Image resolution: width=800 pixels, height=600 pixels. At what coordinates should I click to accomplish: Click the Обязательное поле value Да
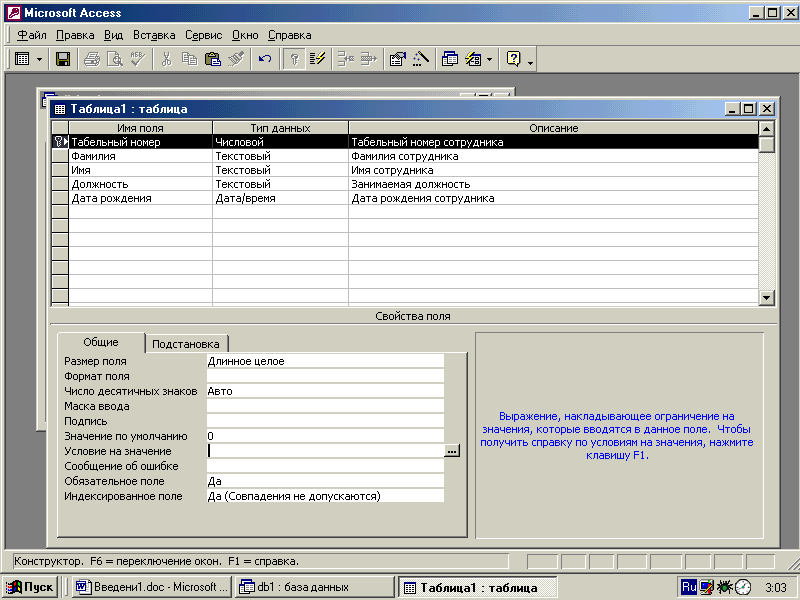pyautogui.click(x=325, y=481)
